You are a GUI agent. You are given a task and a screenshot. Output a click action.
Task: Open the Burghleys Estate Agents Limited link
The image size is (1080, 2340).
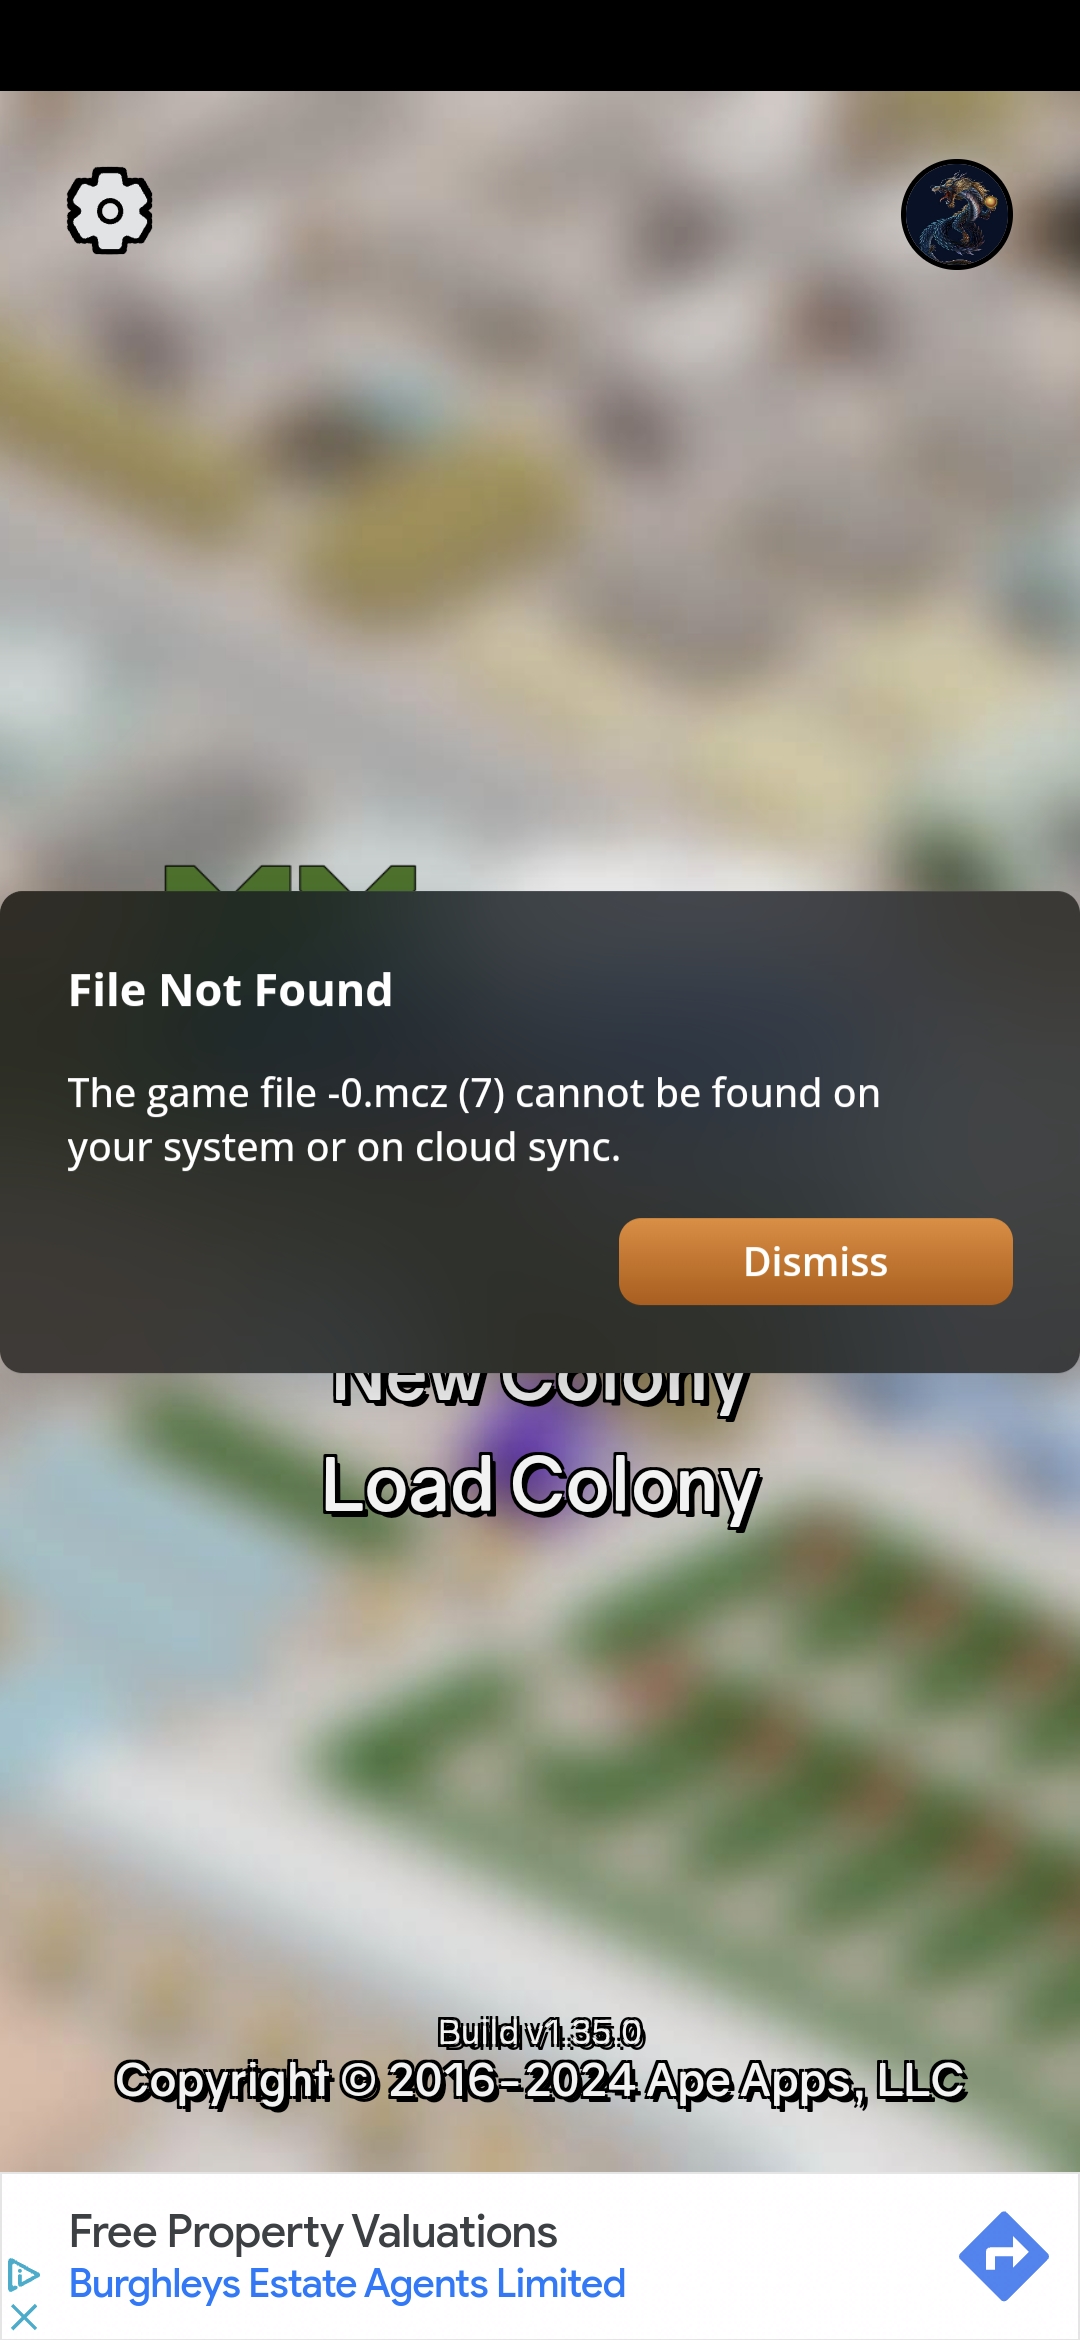click(347, 2284)
